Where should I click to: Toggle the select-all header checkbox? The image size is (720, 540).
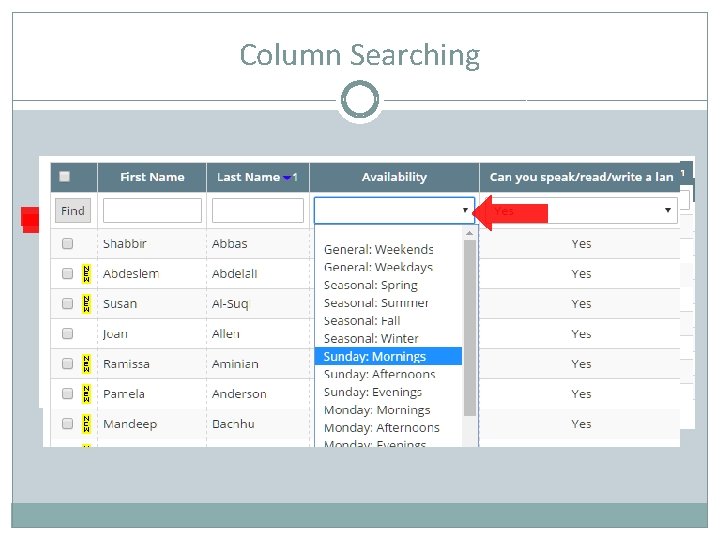coord(65,177)
